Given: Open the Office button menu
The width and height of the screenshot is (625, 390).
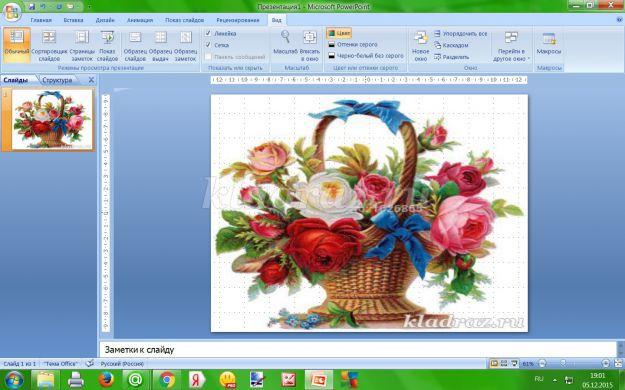Looking at the screenshot, I should coord(12,12).
